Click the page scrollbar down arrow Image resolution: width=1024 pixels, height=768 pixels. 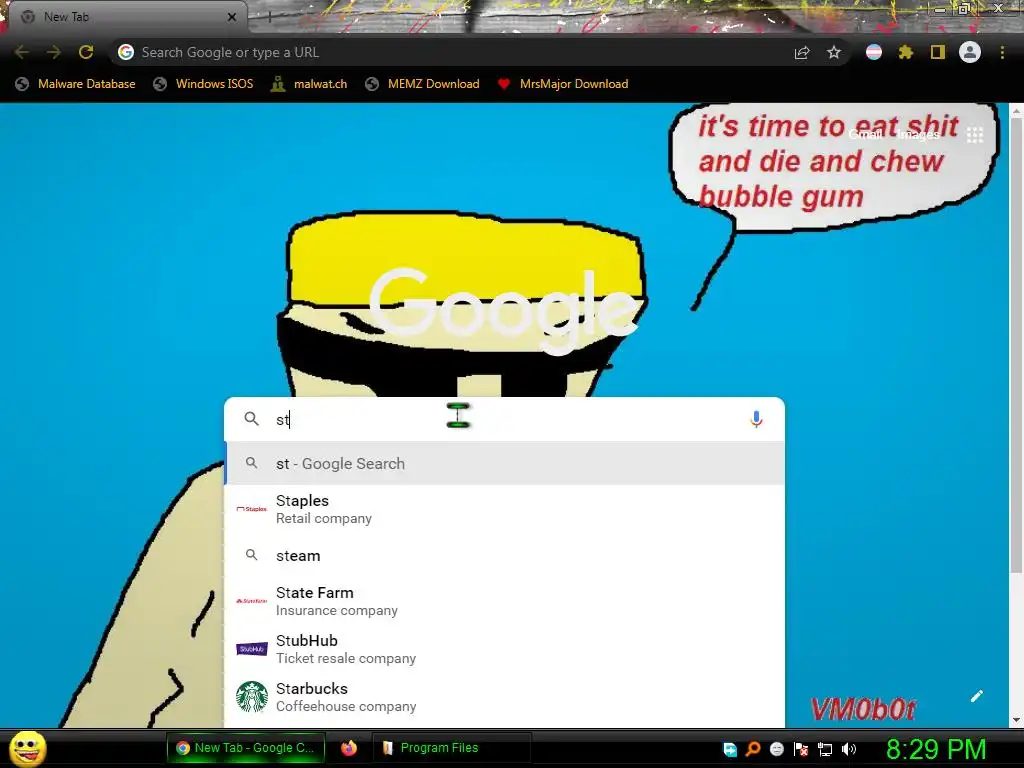[x=1016, y=720]
